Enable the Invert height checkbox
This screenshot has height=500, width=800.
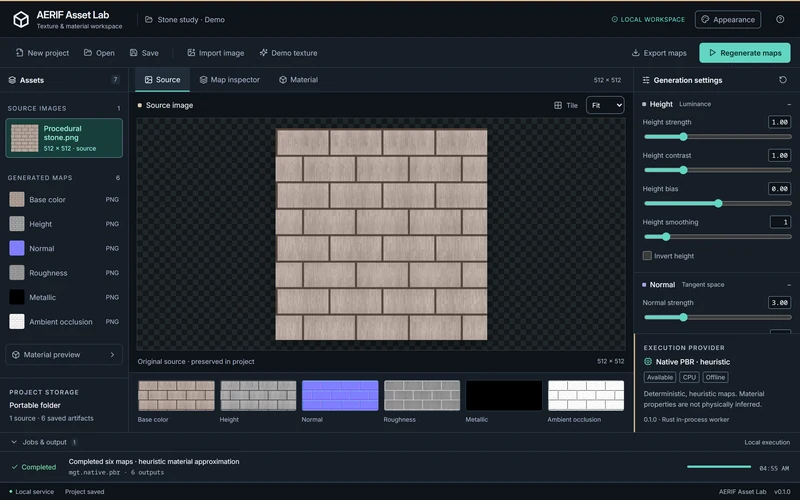coord(647,256)
